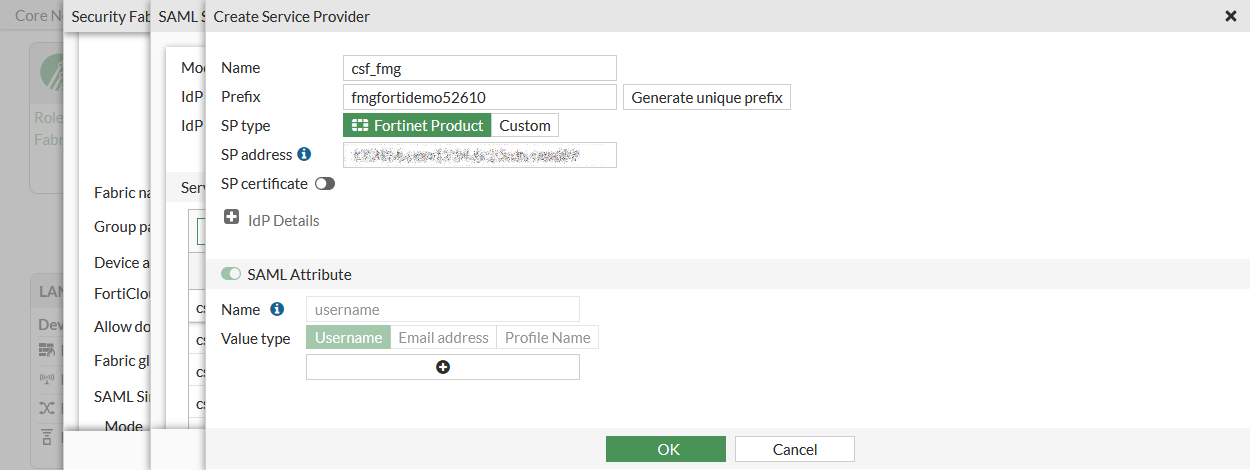Click the SAML attribute name field
1250x470 pixels.
click(x=442, y=309)
